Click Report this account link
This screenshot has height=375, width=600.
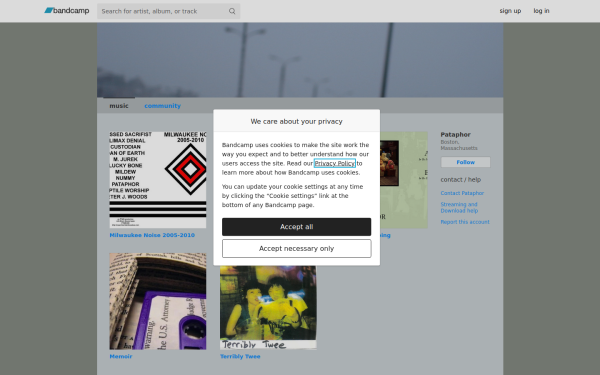(465, 222)
